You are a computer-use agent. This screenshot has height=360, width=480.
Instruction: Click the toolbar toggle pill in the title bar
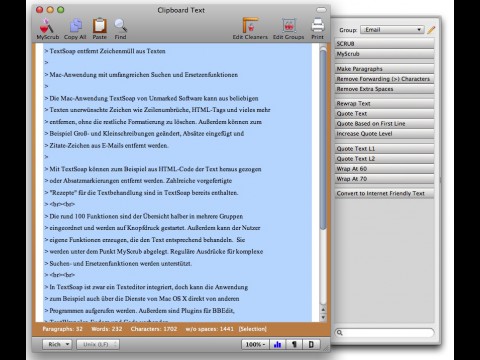tap(321, 10)
